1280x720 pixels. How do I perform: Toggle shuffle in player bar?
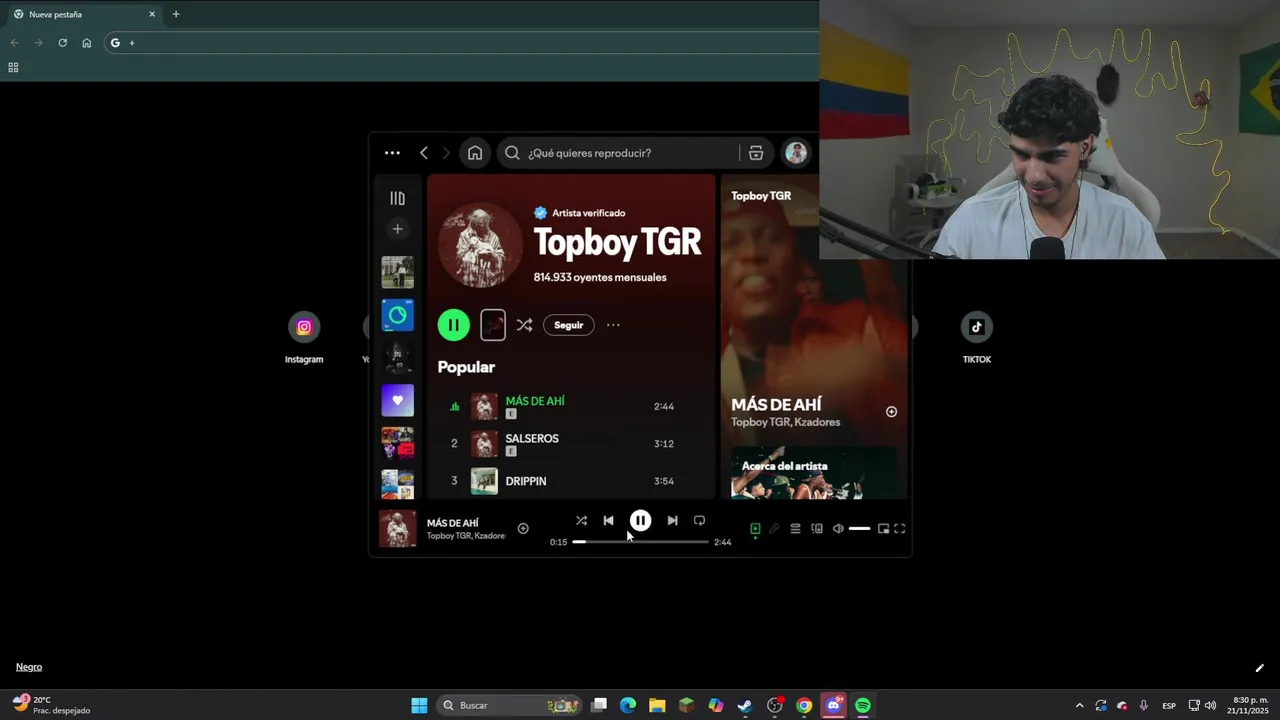point(581,521)
